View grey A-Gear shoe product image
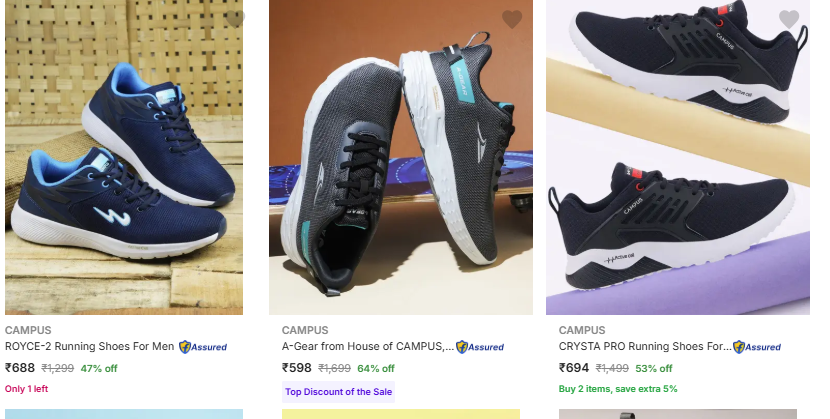Screen dimensions: 830x419 tap(401, 157)
